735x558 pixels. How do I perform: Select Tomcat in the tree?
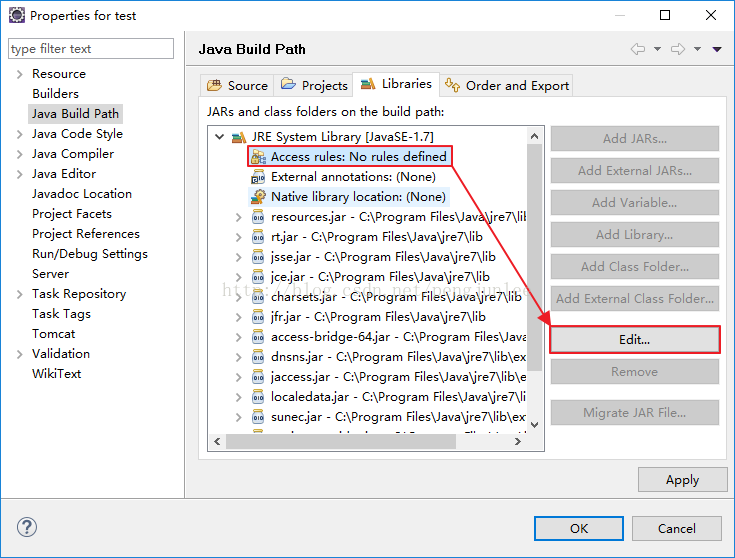pos(53,334)
